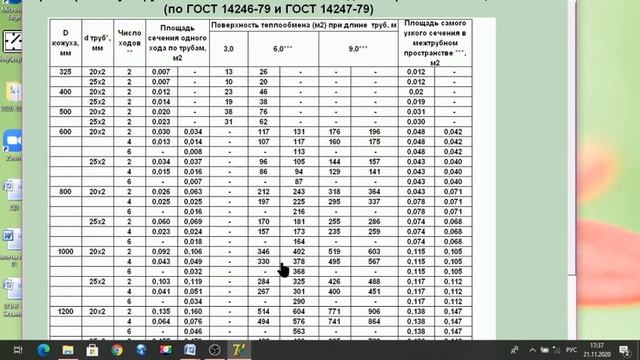Viewport: 640px width, 360px height.
Task: Click the casing diameter cell '600'
Action: coord(65,132)
